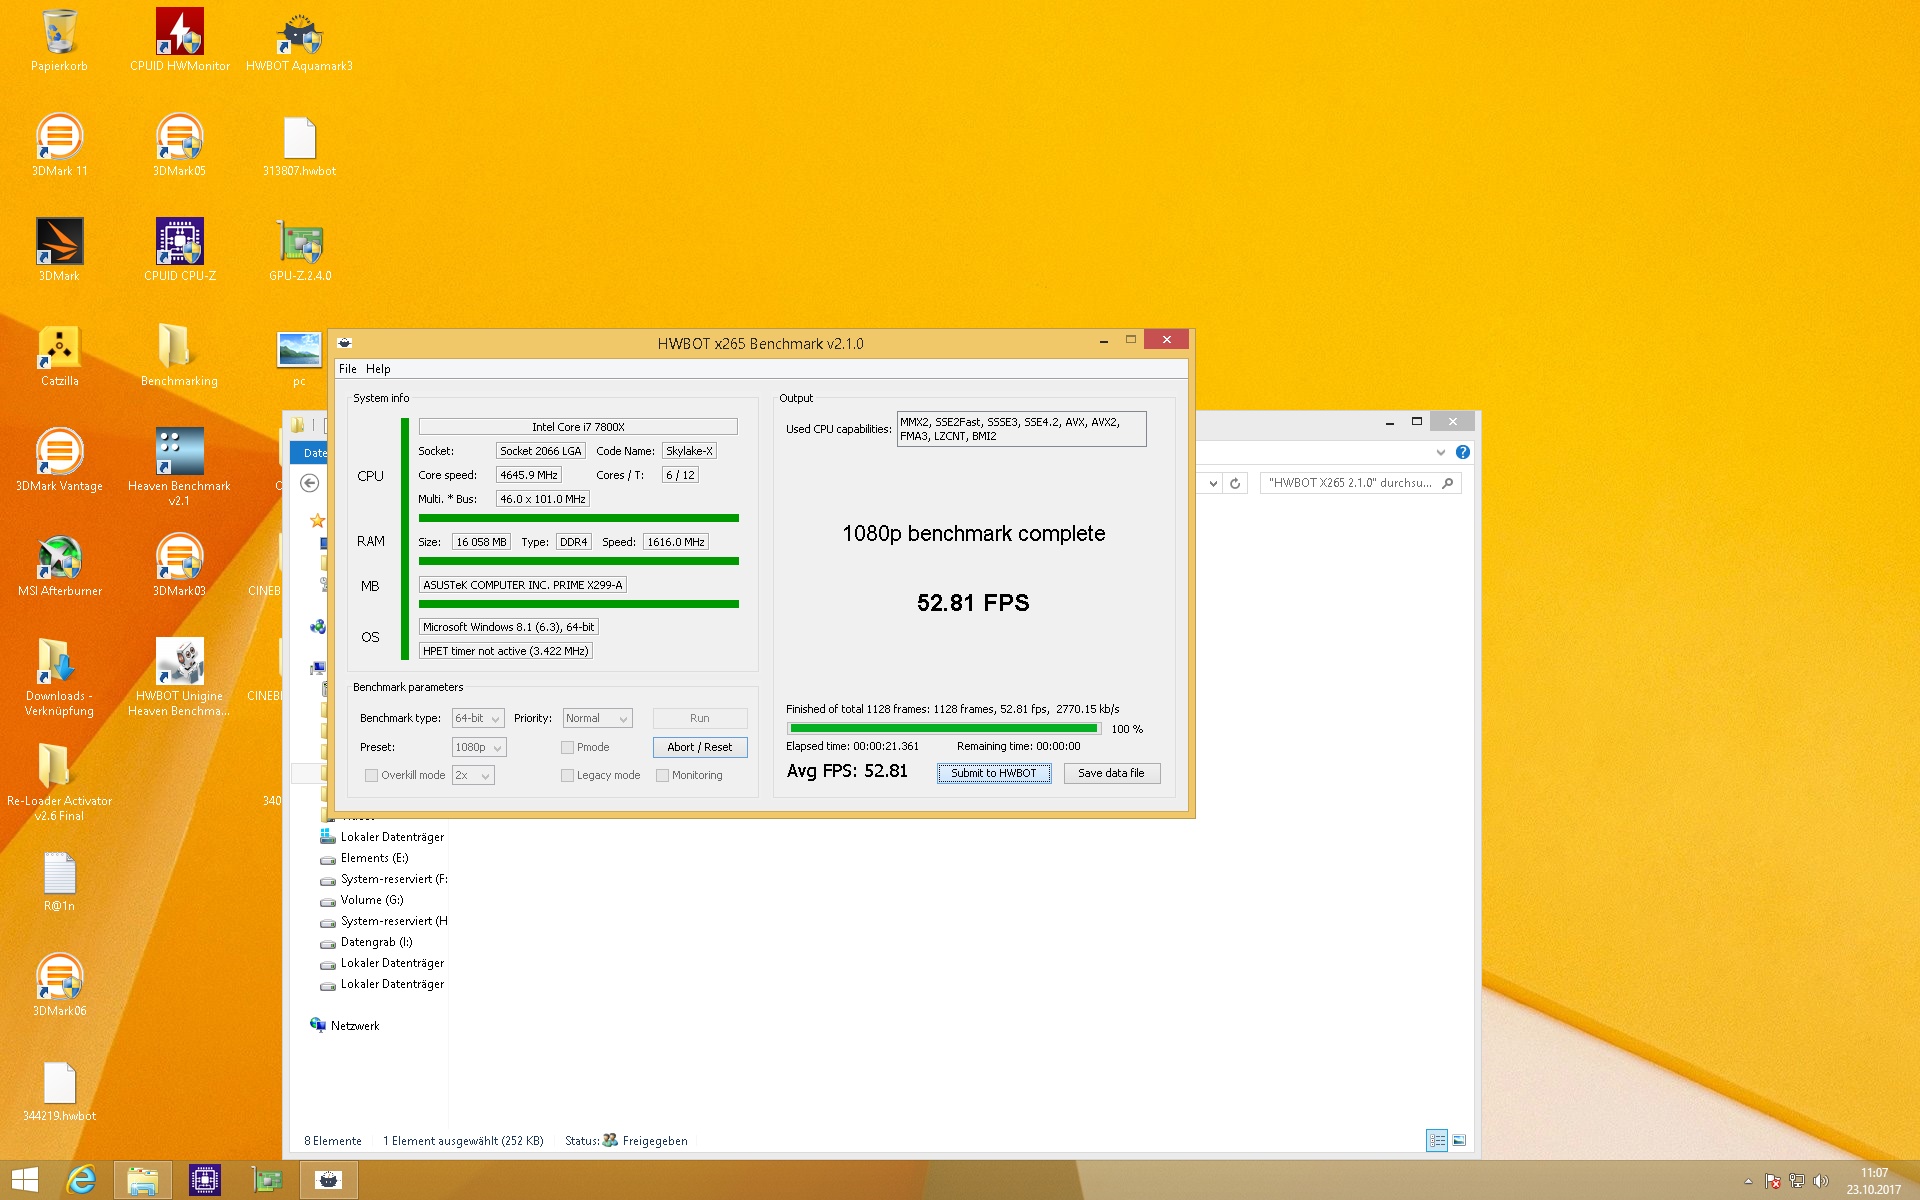This screenshot has width=1920, height=1200.
Task: Click the Used CPU capabilities text box
Action: click(1021, 429)
